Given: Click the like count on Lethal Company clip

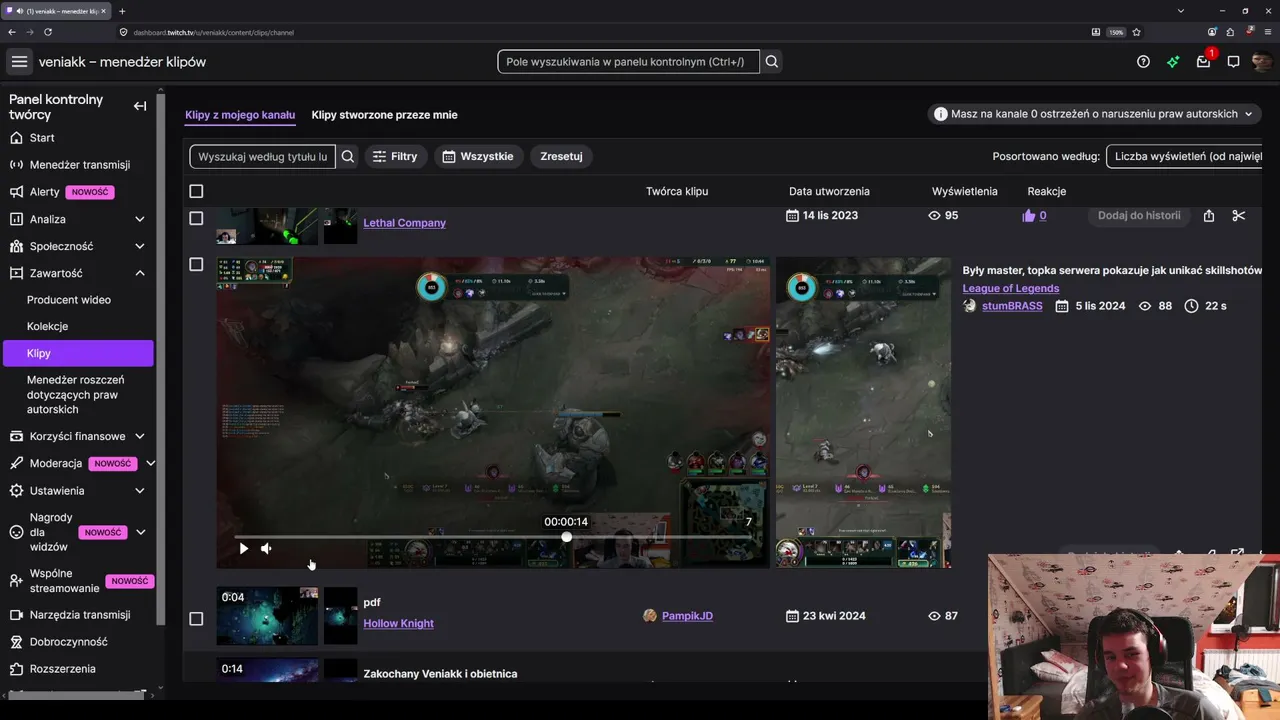Looking at the screenshot, I should [1034, 215].
